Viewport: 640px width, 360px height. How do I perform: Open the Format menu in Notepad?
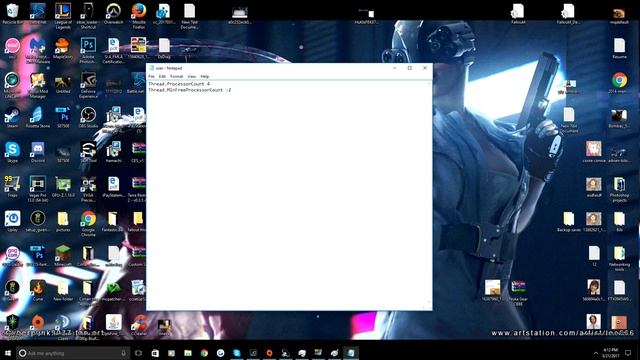[176, 76]
